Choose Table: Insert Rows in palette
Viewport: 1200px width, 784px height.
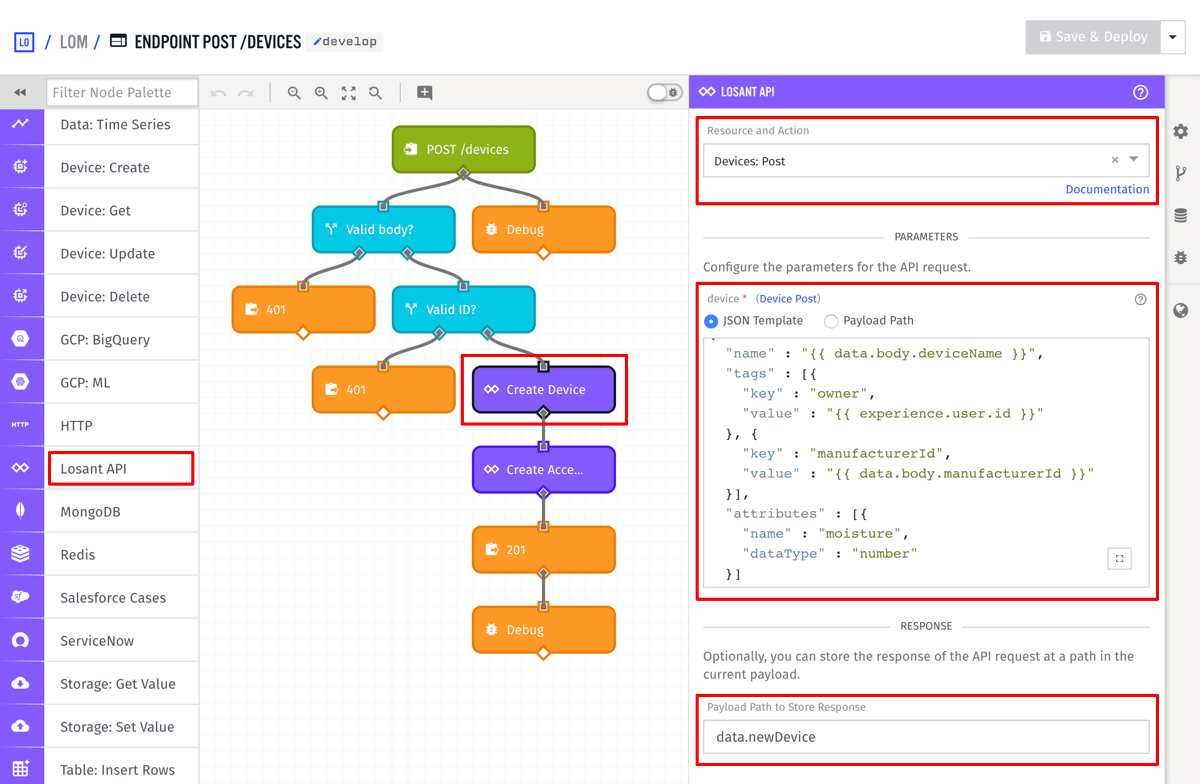[122, 769]
